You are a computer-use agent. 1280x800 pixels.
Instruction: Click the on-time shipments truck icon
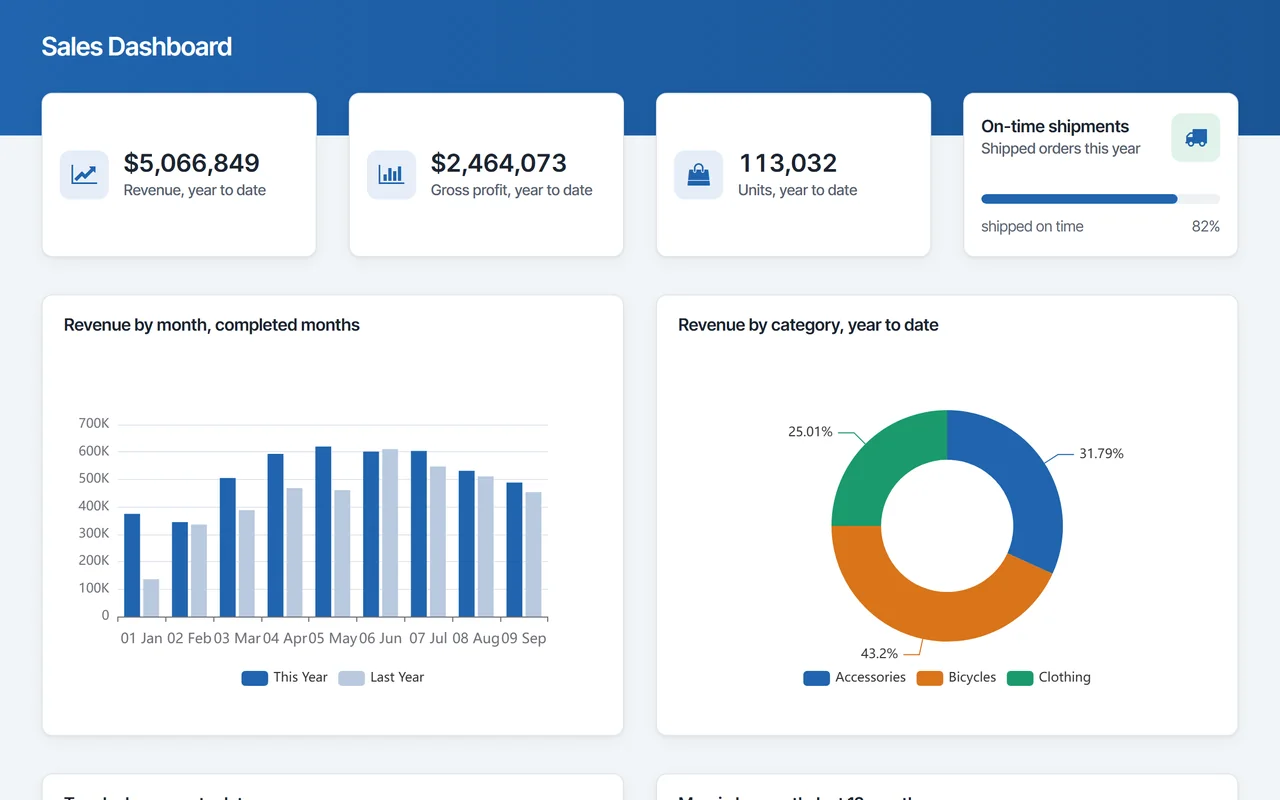(x=1195, y=138)
